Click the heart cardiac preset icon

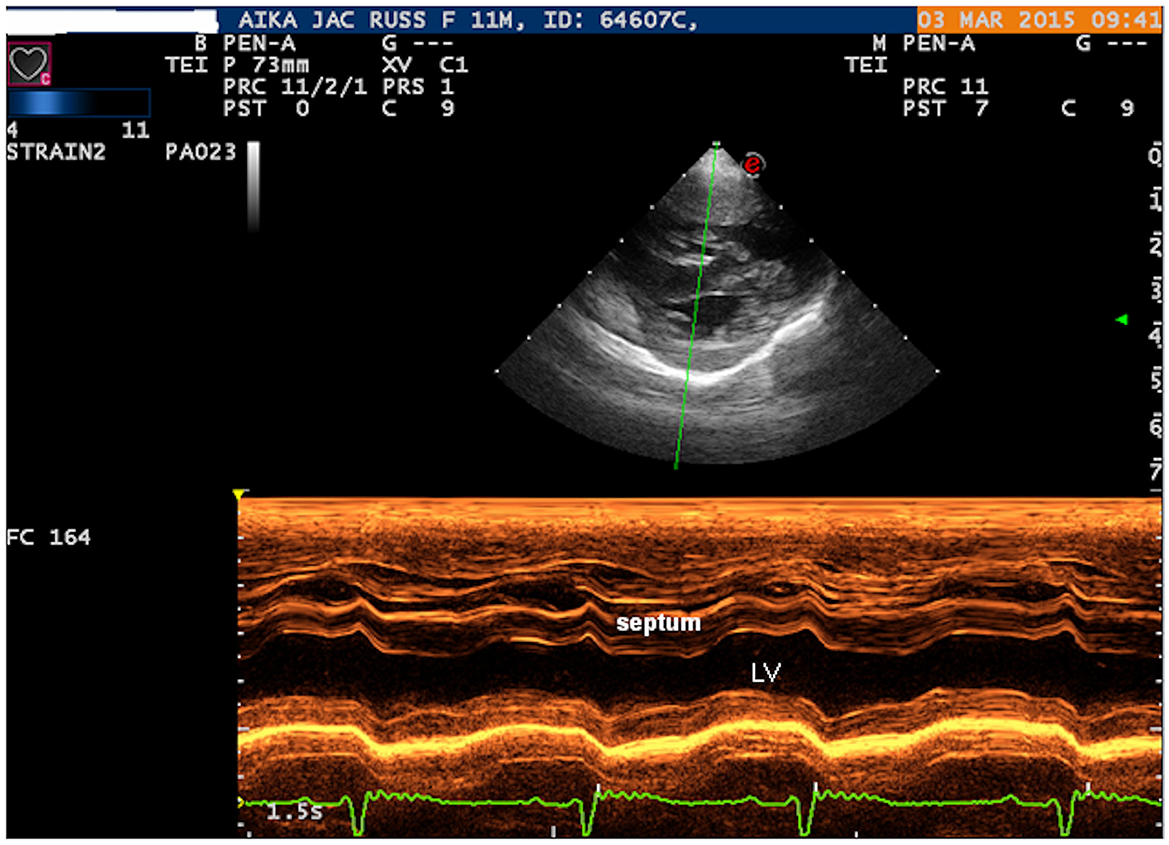28,65
